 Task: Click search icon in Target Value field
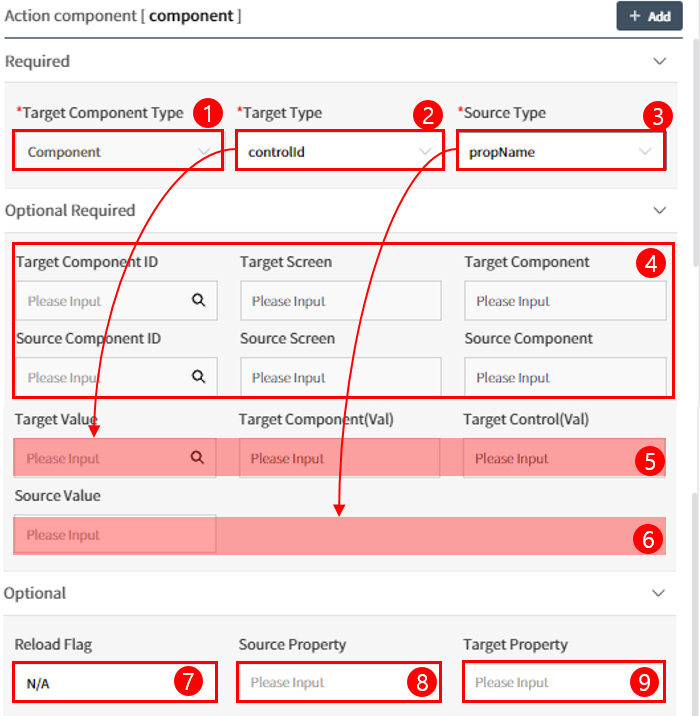click(x=197, y=457)
